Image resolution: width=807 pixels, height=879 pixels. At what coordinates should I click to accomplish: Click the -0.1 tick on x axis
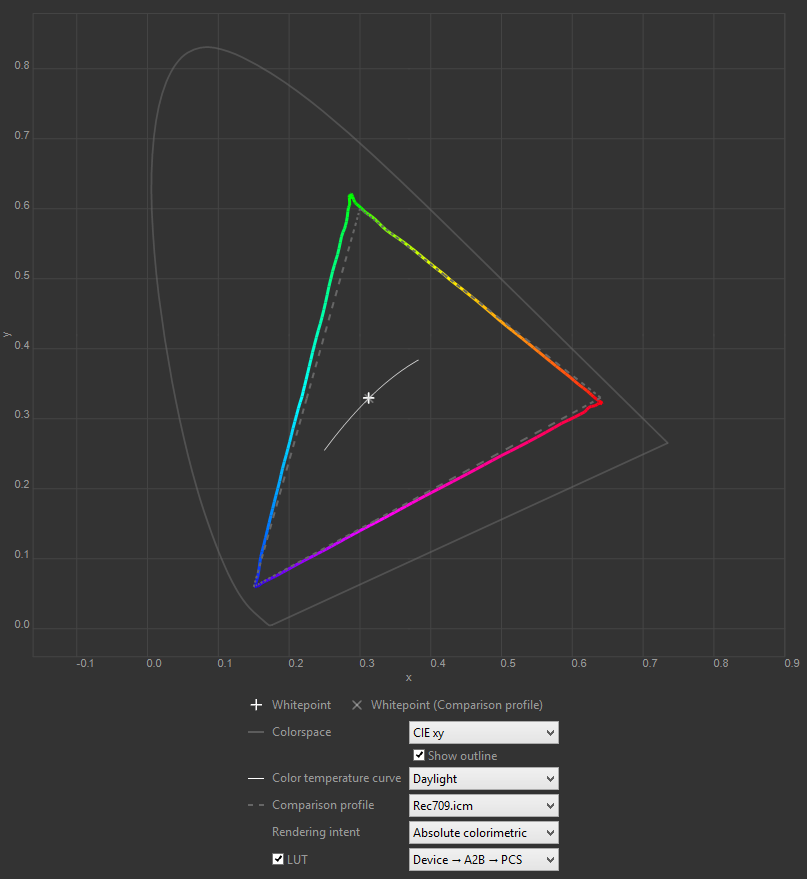pos(85,663)
